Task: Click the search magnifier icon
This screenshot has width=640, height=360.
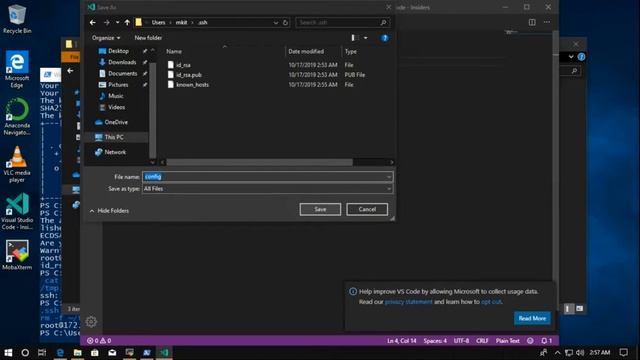Action: 383,22
